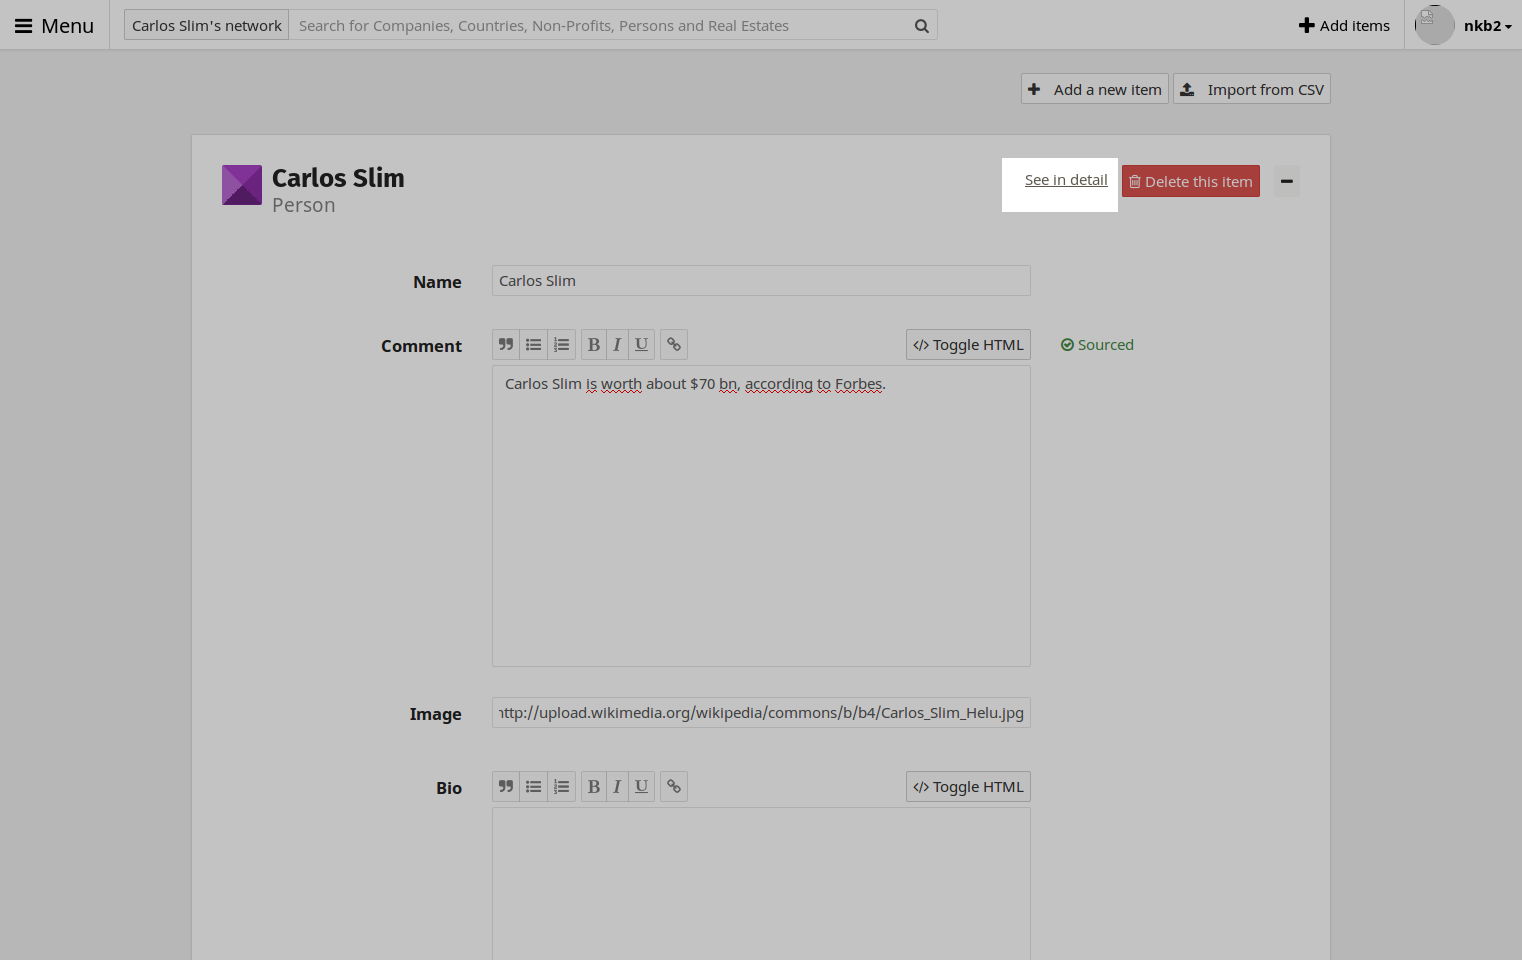
Task: Click the Carlos Slim's network label
Action: click(207, 26)
